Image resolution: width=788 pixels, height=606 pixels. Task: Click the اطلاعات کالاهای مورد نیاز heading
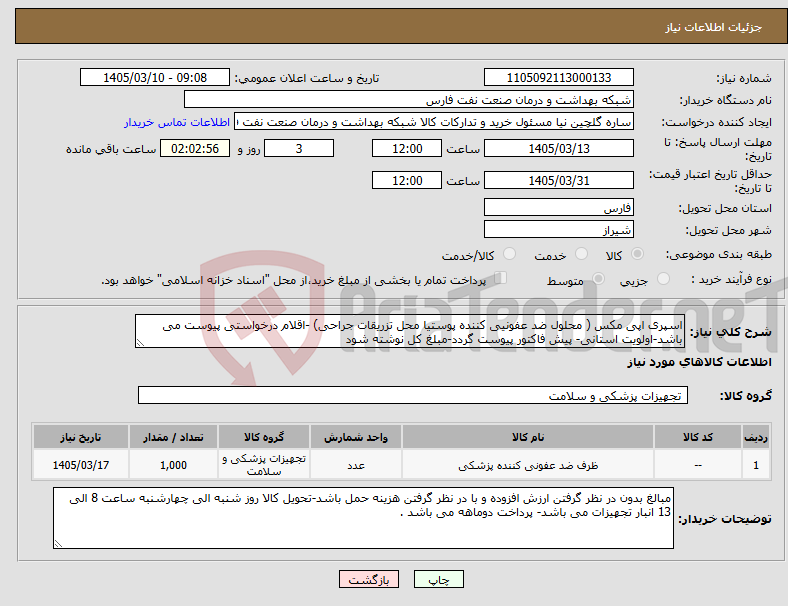(x=699, y=362)
